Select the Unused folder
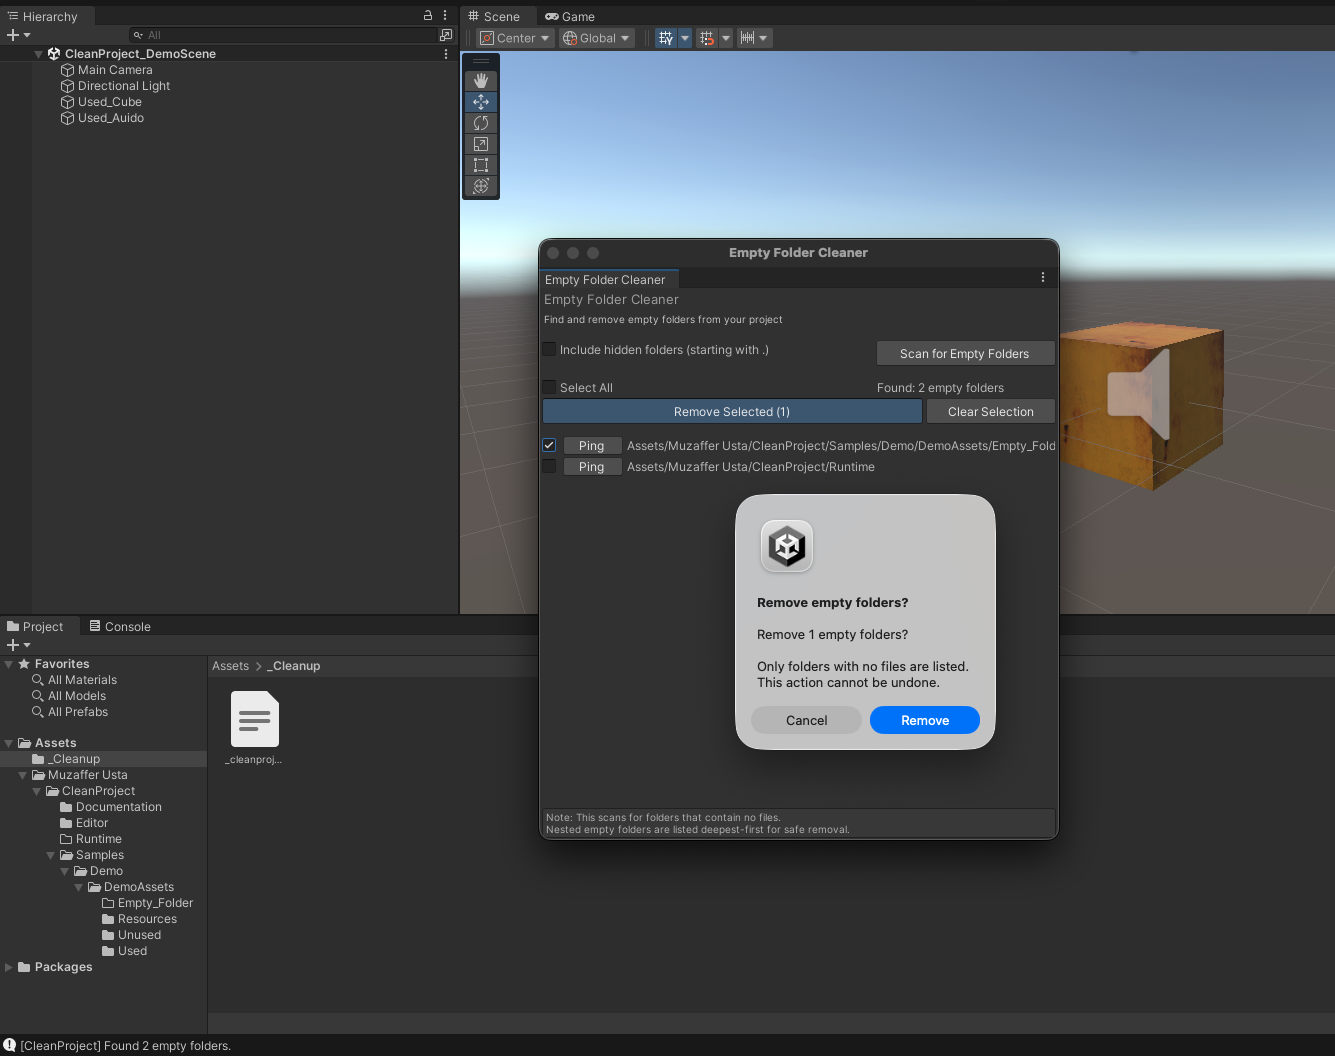The image size is (1335, 1056). 139,935
